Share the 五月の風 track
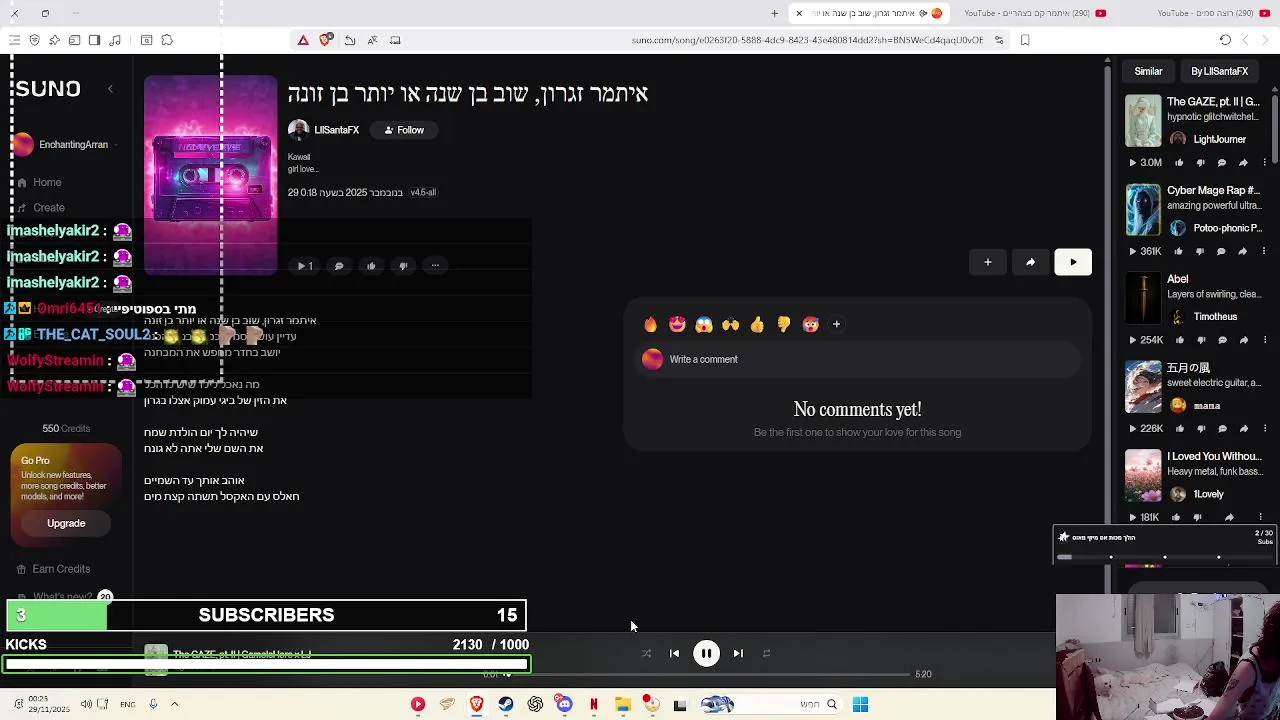The height and width of the screenshot is (720, 1280). pos(1243,428)
